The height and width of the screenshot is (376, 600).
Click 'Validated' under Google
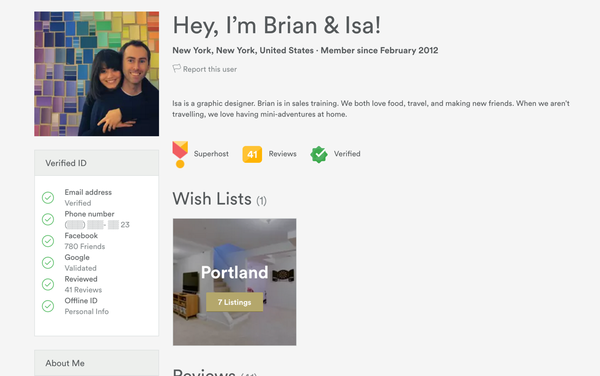click(x=80, y=268)
